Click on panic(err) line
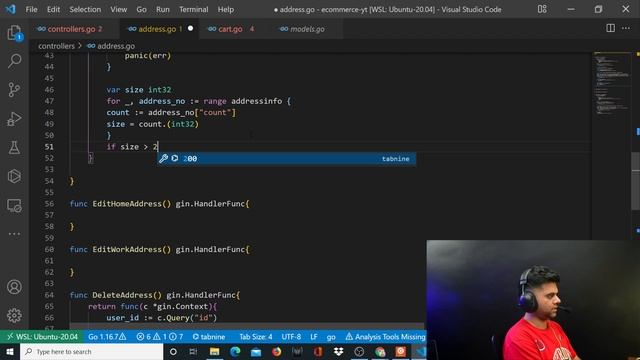 pyautogui.click(x=148, y=56)
